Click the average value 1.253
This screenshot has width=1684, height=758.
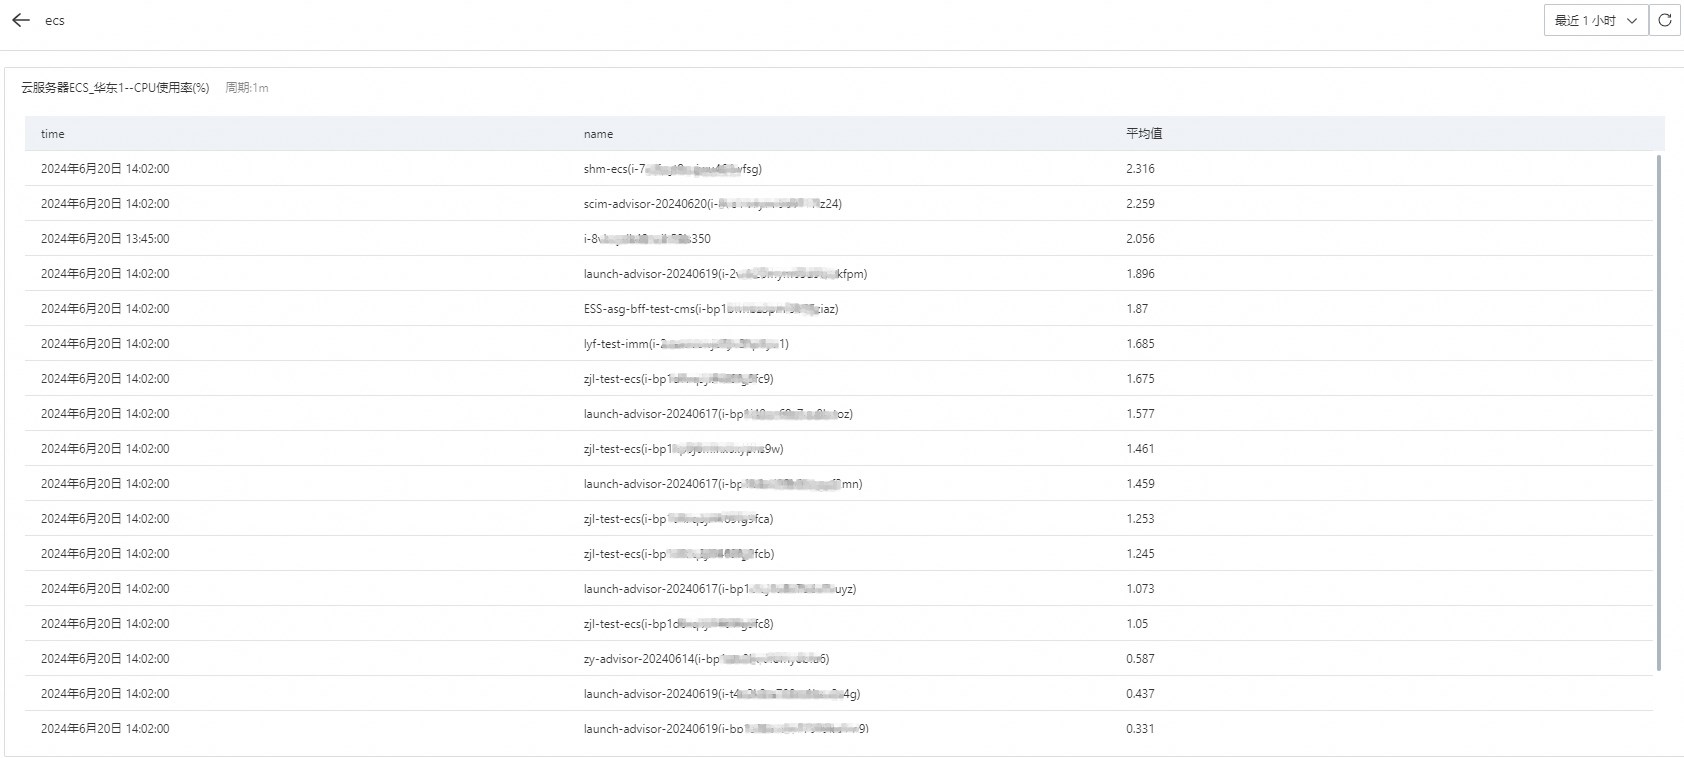(1140, 519)
